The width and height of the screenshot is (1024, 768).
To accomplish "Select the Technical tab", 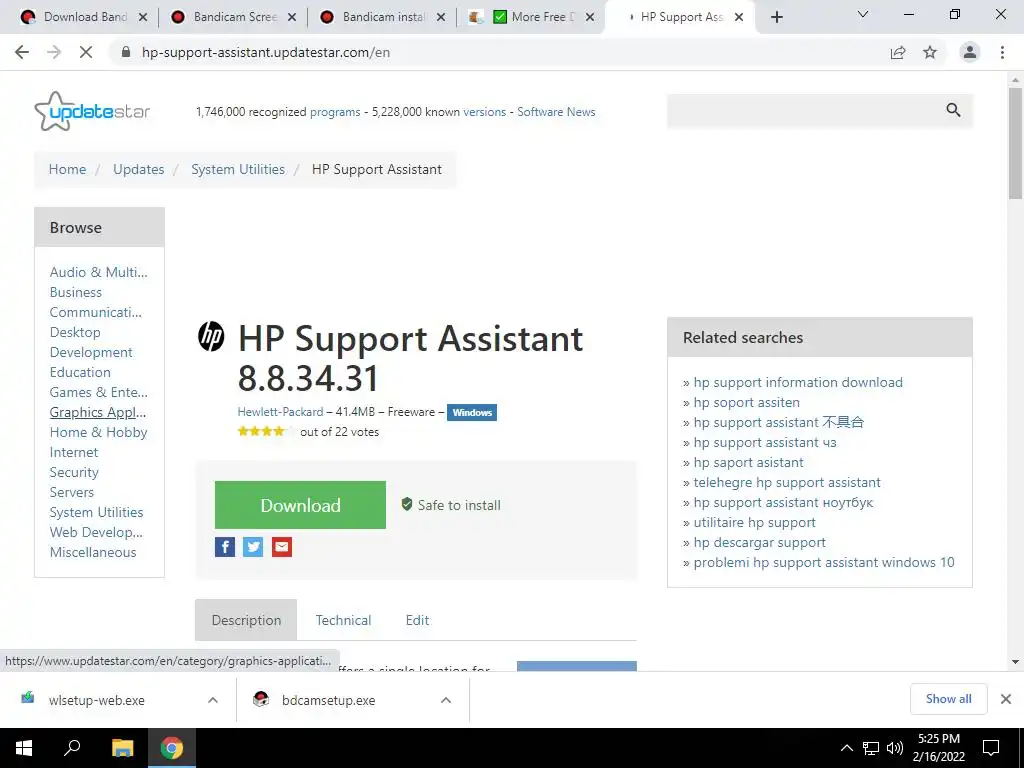I will tap(344, 620).
